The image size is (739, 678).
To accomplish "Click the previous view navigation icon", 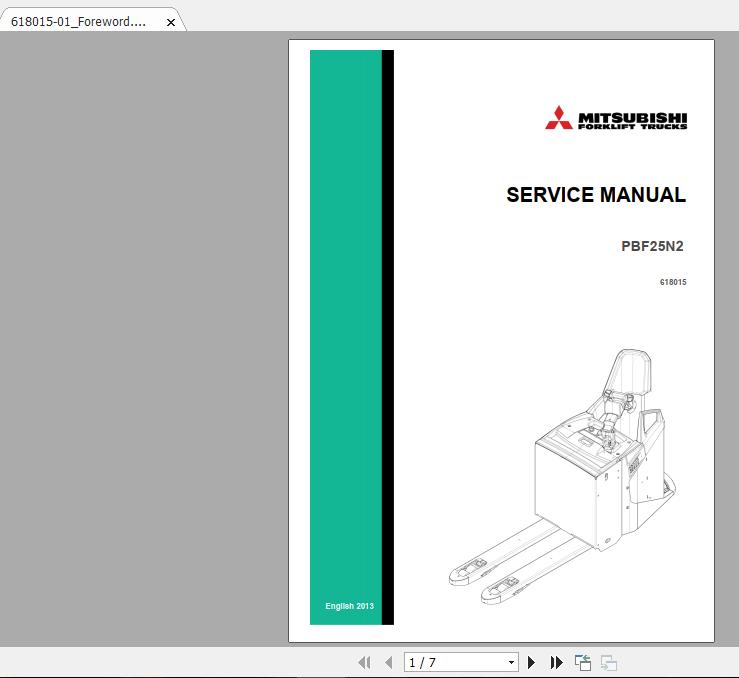I will pos(583,662).
